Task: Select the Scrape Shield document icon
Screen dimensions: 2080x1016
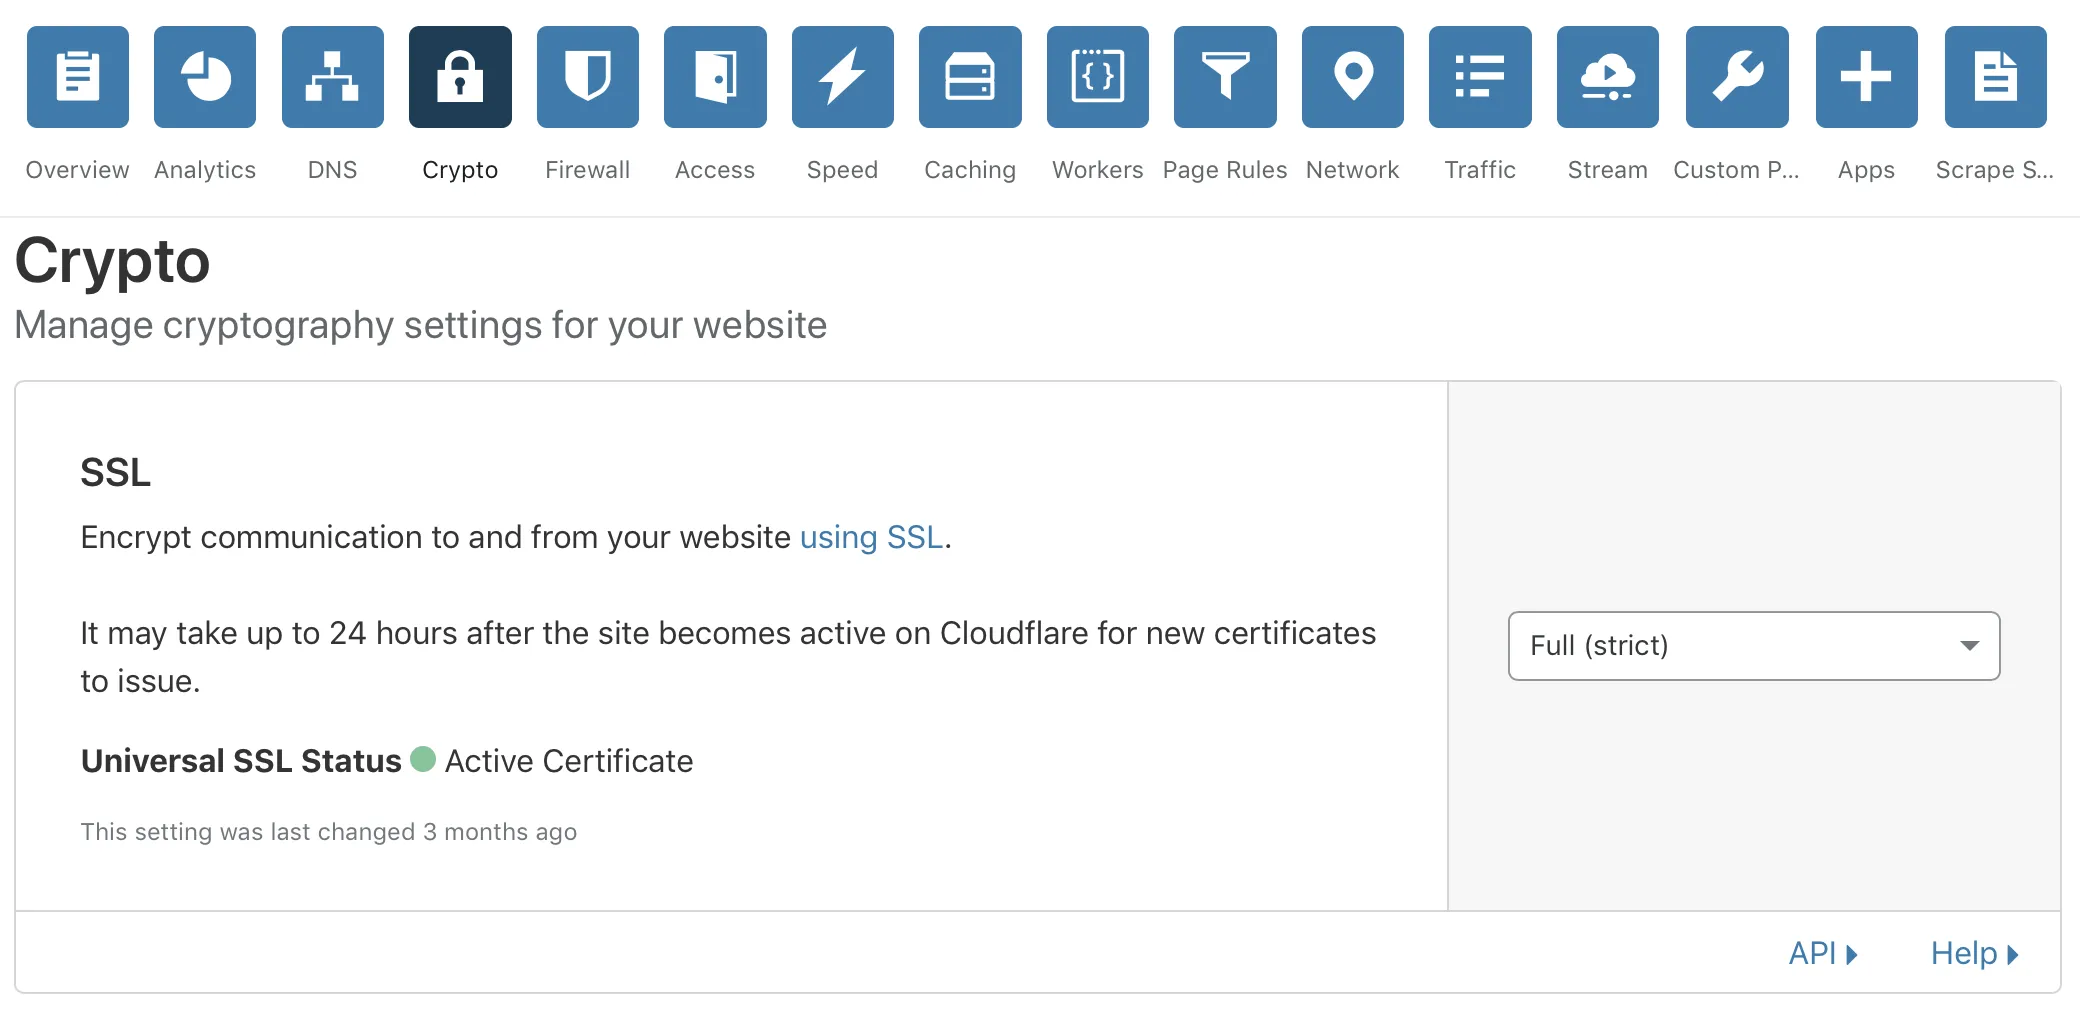Action: tap(1995, 76)
